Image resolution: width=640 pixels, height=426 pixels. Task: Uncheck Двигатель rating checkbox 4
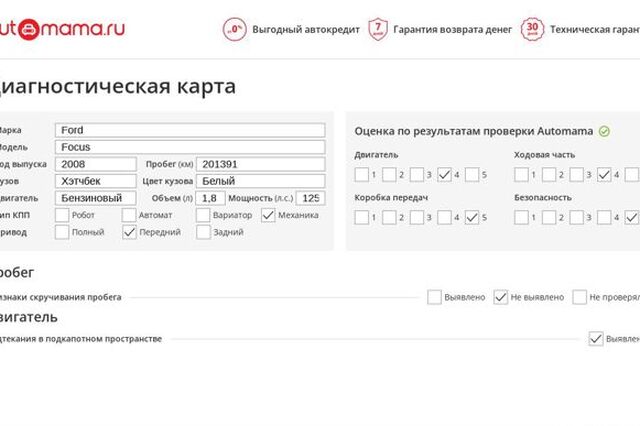(x=444, y=175)
